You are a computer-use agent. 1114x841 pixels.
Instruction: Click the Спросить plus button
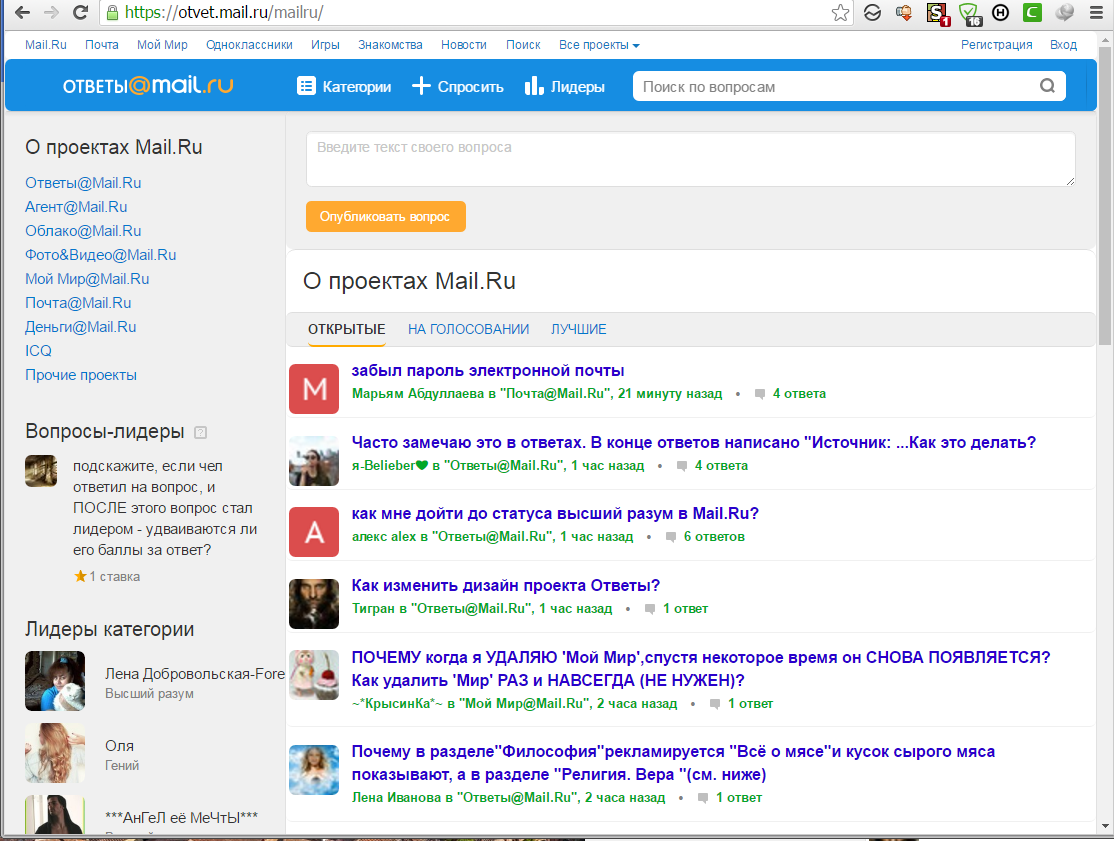tap(457, 87)
